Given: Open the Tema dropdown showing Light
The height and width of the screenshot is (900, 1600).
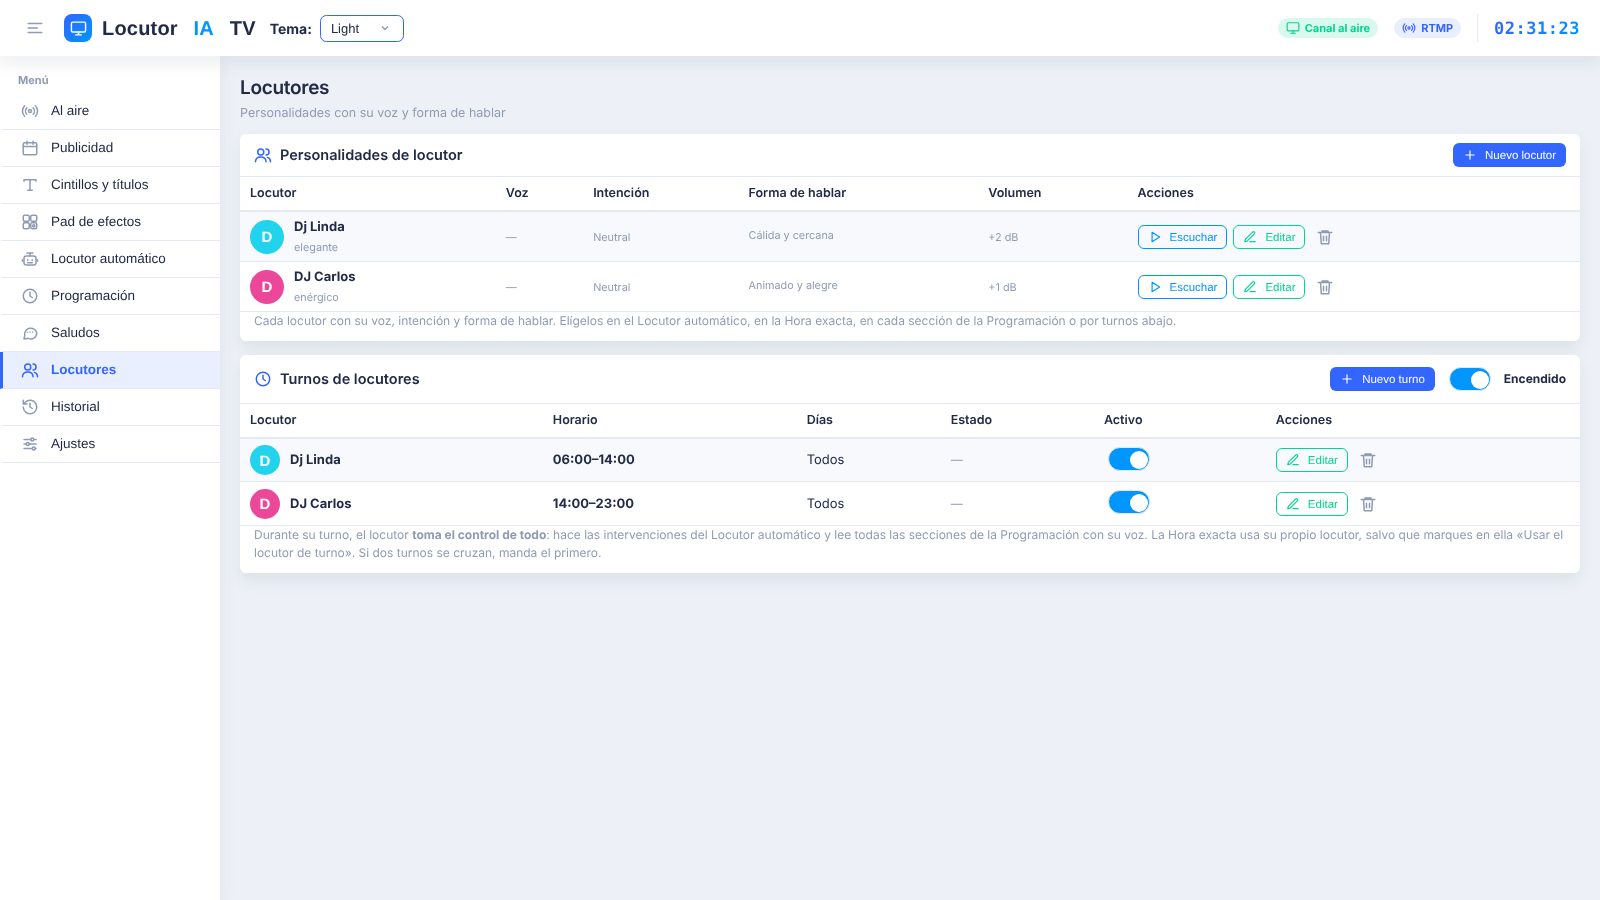Looking at the screenshot, I should coord(362,28).
